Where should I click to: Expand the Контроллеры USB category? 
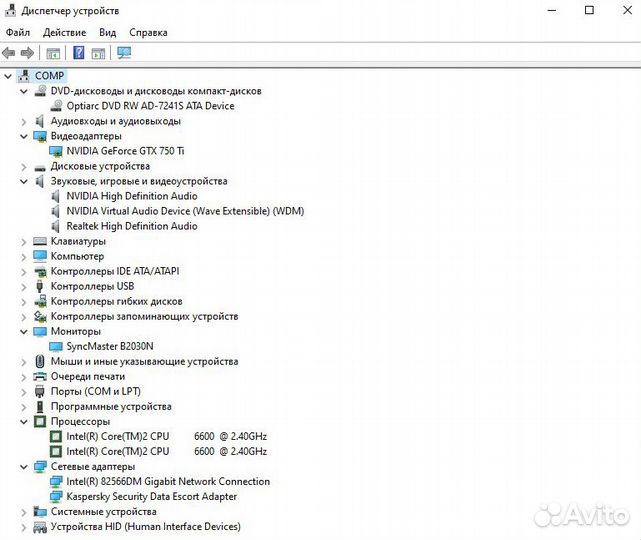coord(24,286)
